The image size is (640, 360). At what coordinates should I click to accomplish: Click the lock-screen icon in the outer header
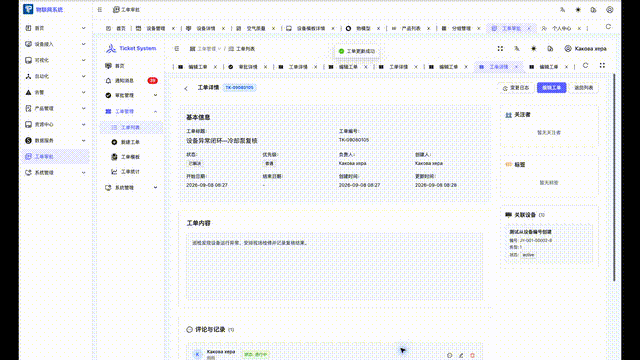coord(593,9)
